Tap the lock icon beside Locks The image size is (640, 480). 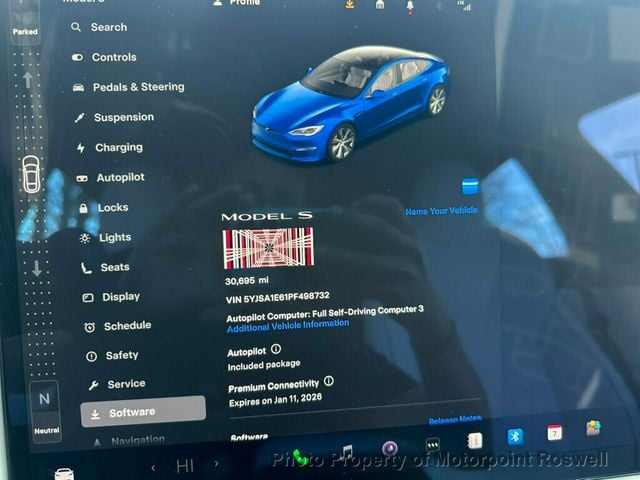point(83,209)
